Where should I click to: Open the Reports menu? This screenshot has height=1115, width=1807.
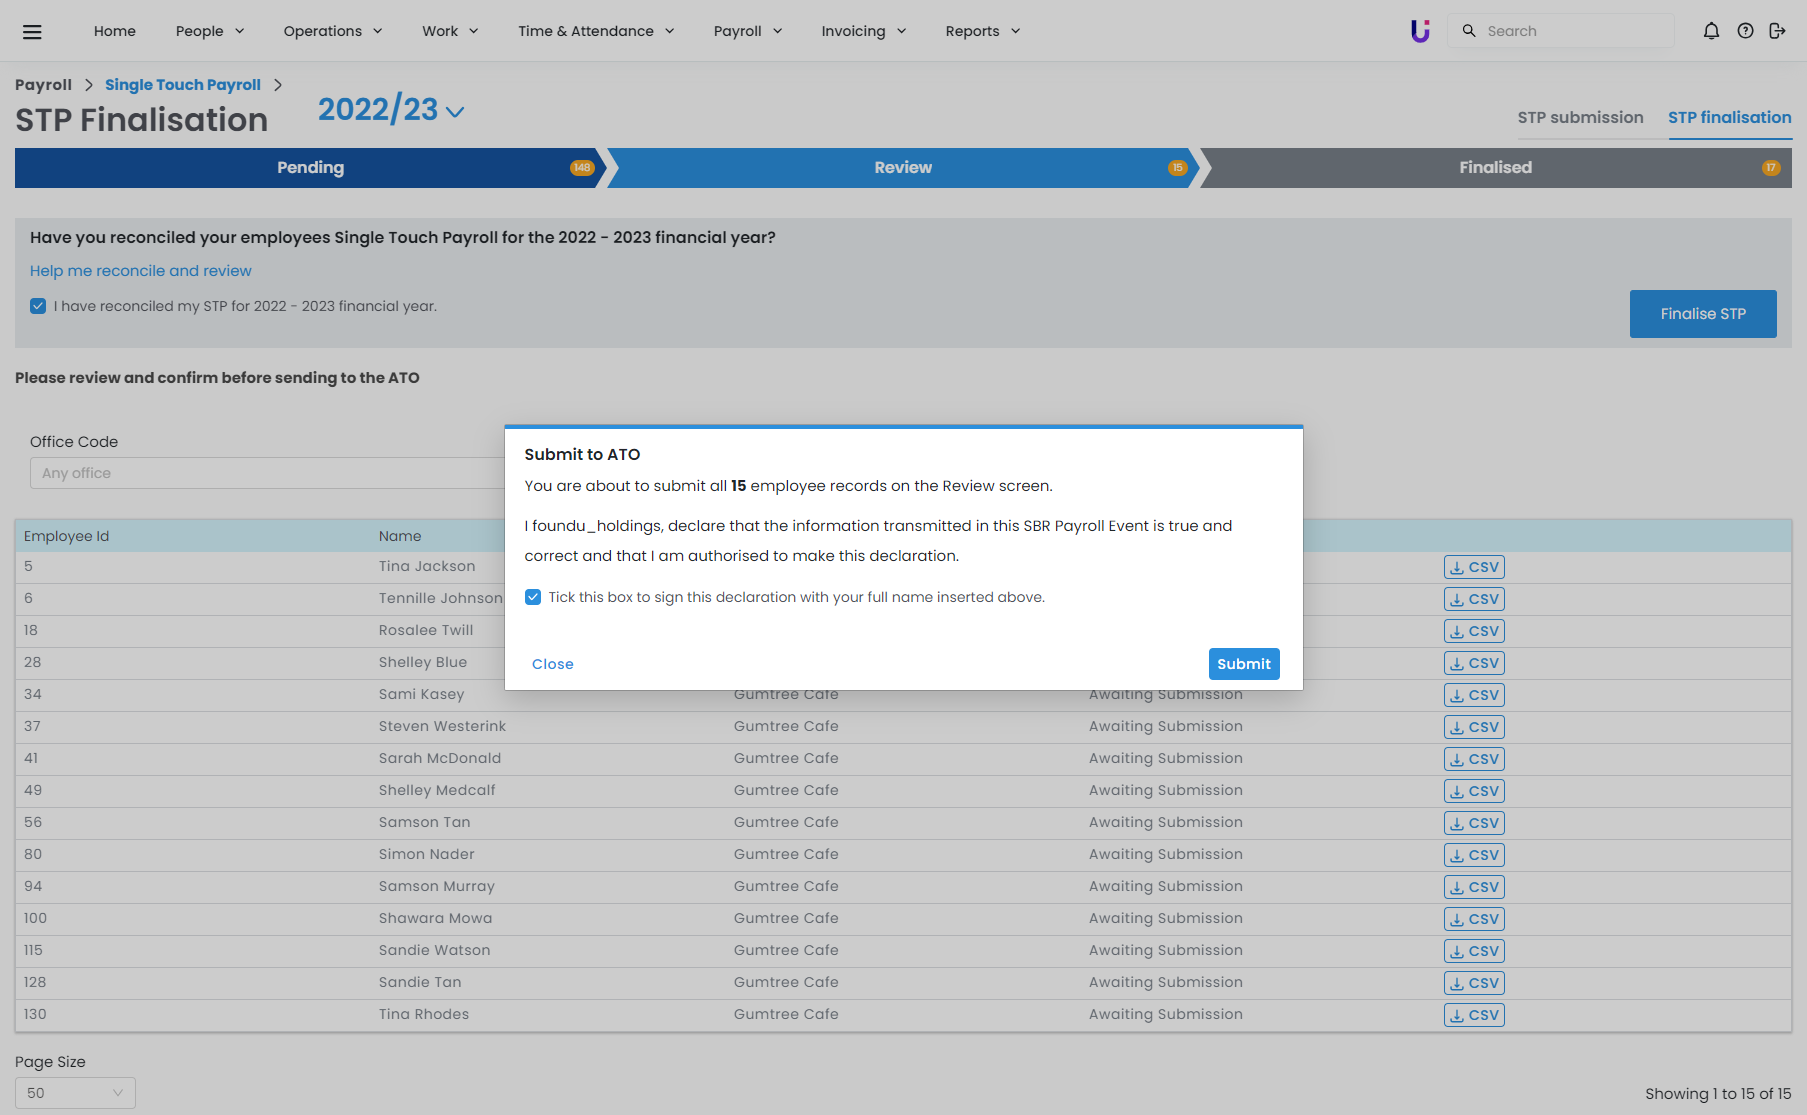pyautogui.click(x=982, y=31)
